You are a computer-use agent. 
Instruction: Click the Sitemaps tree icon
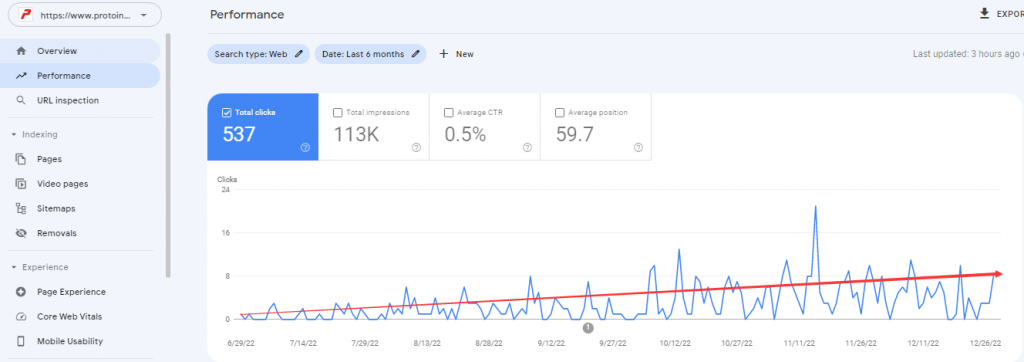click(x=22, y=208)
